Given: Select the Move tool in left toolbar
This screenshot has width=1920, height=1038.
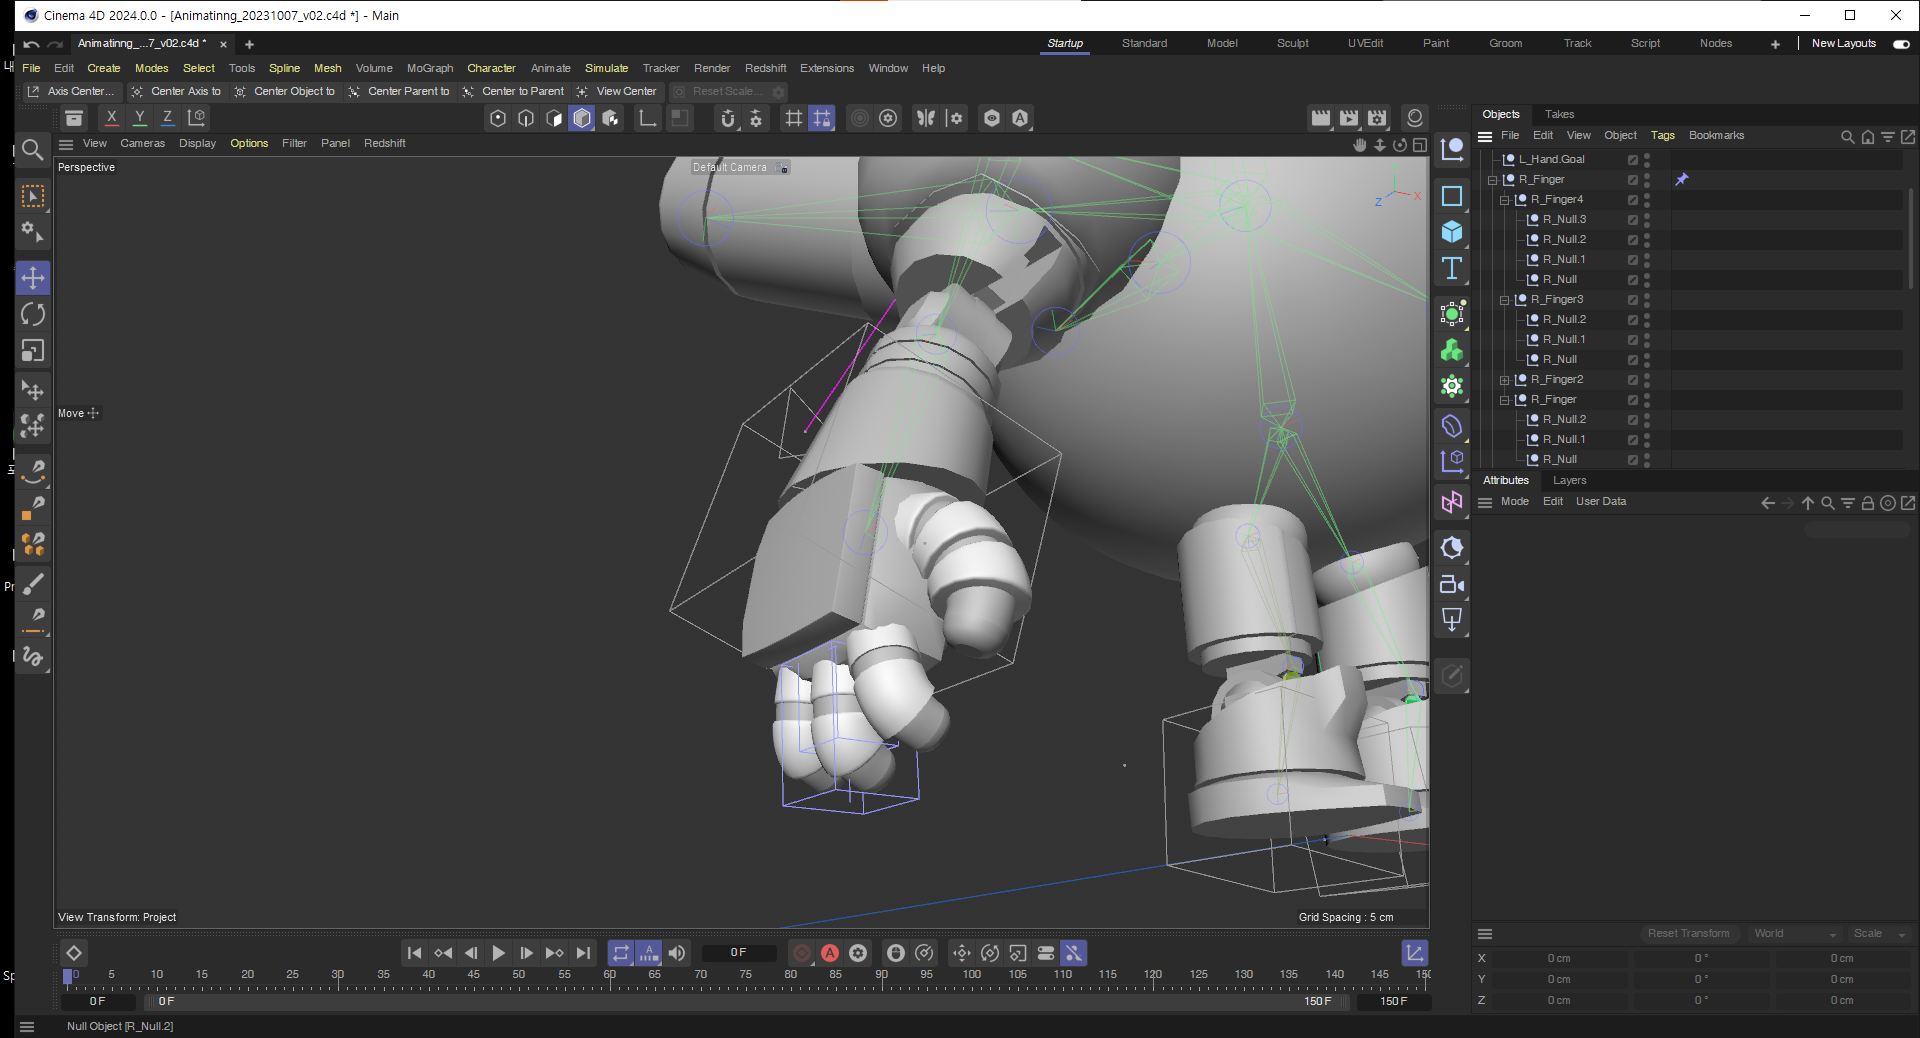Looking at the screenshot, I should tap(33, 277).
